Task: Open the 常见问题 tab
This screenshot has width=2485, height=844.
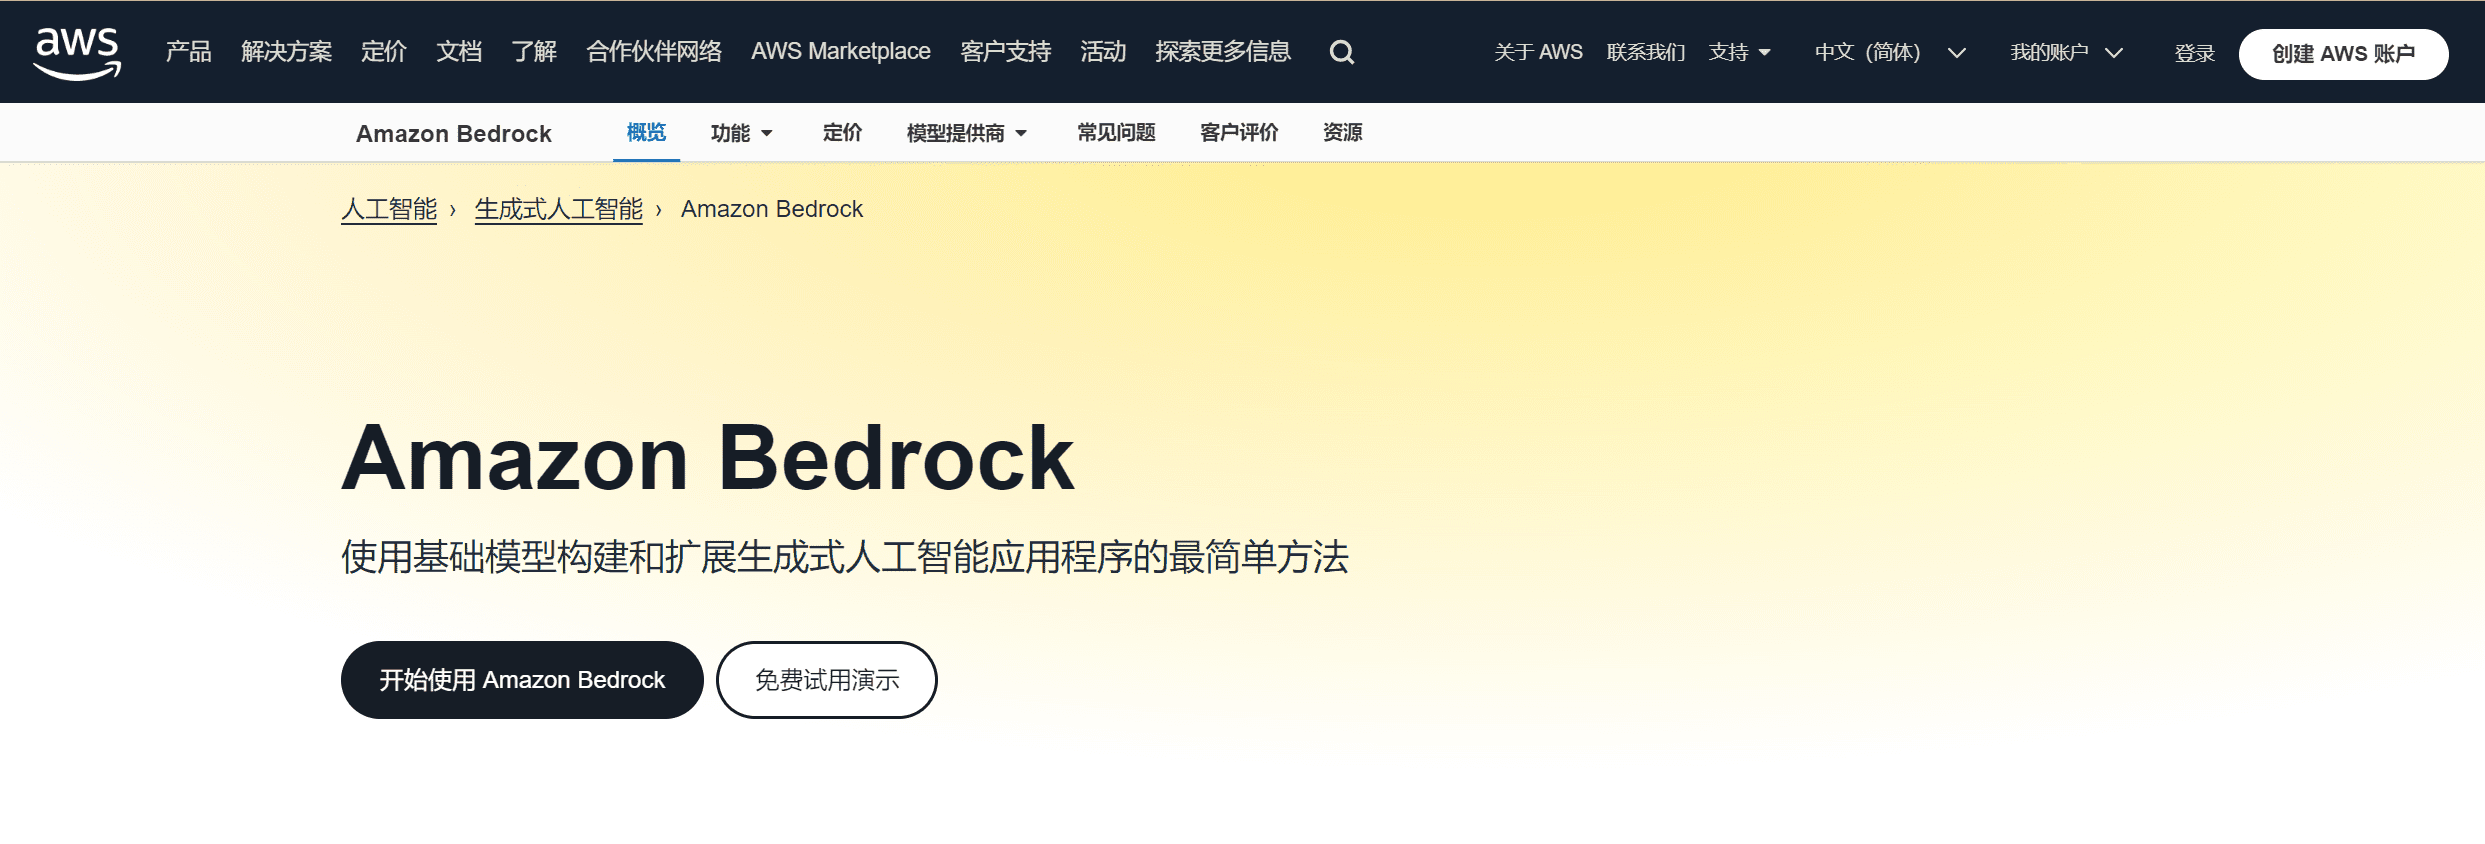Action: tap(1116, 133)
